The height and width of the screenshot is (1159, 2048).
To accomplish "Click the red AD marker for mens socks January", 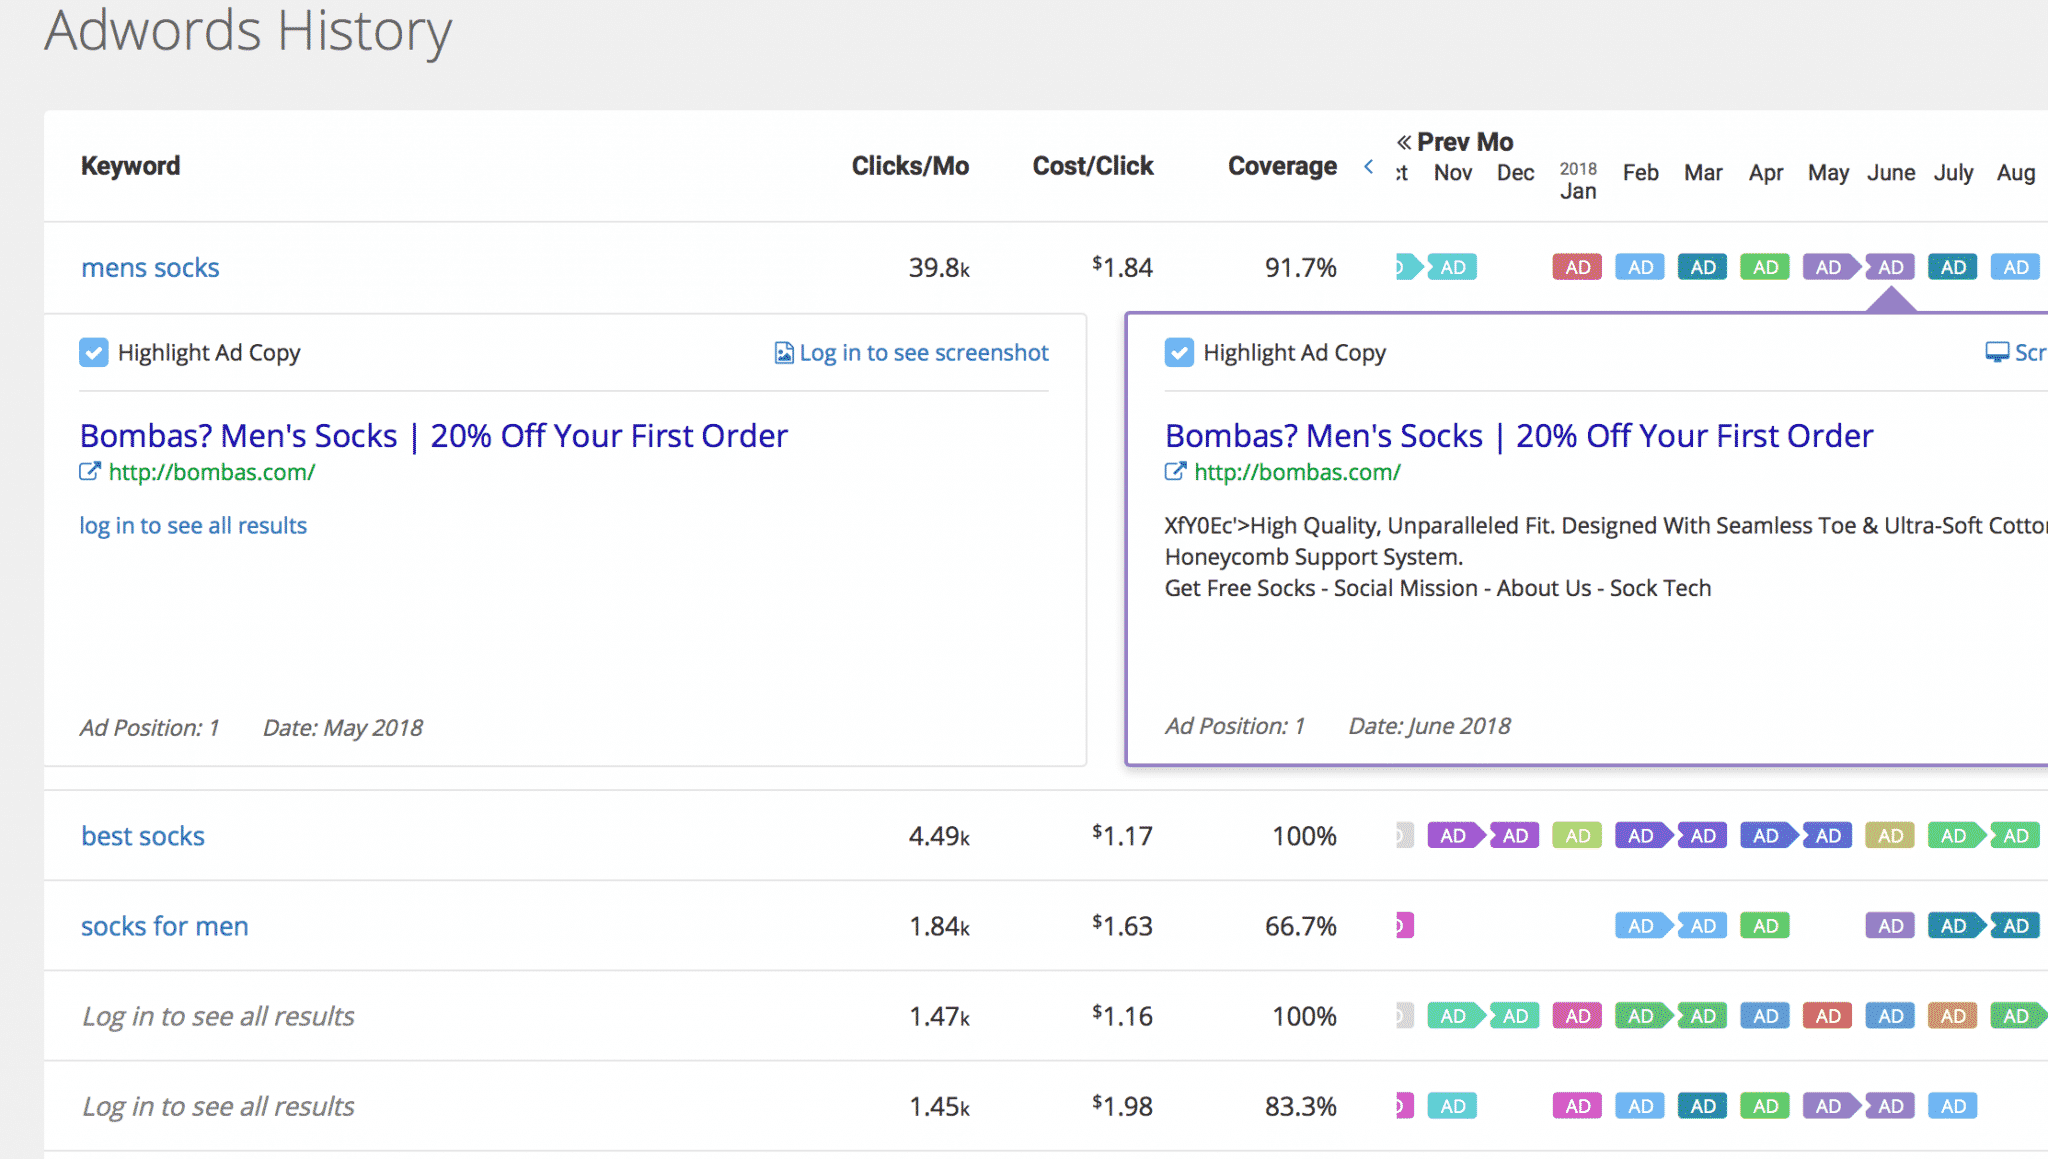I will coord(1577,267).
